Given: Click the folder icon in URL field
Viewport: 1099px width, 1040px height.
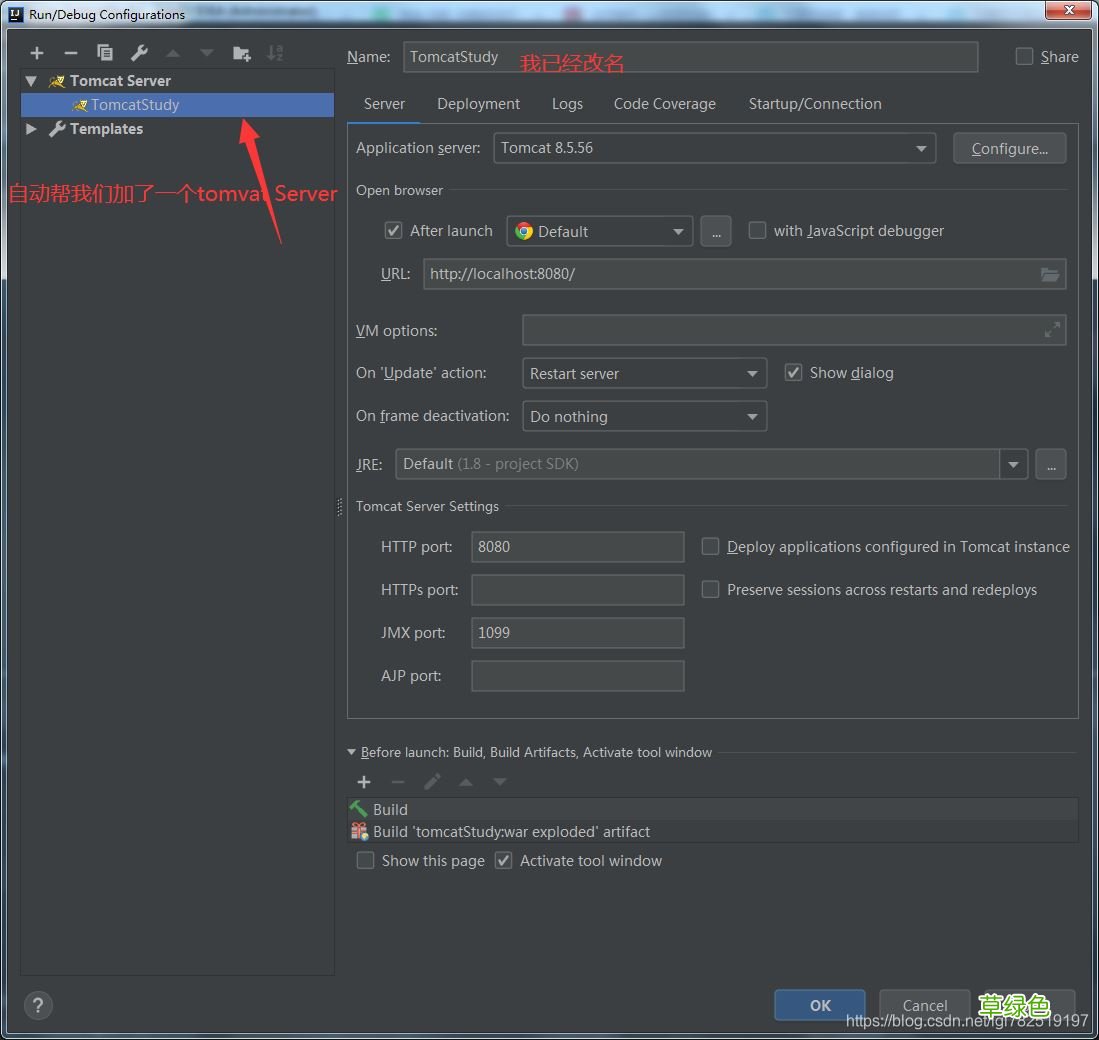Looking at the screenshot, I should (1049, 274).
